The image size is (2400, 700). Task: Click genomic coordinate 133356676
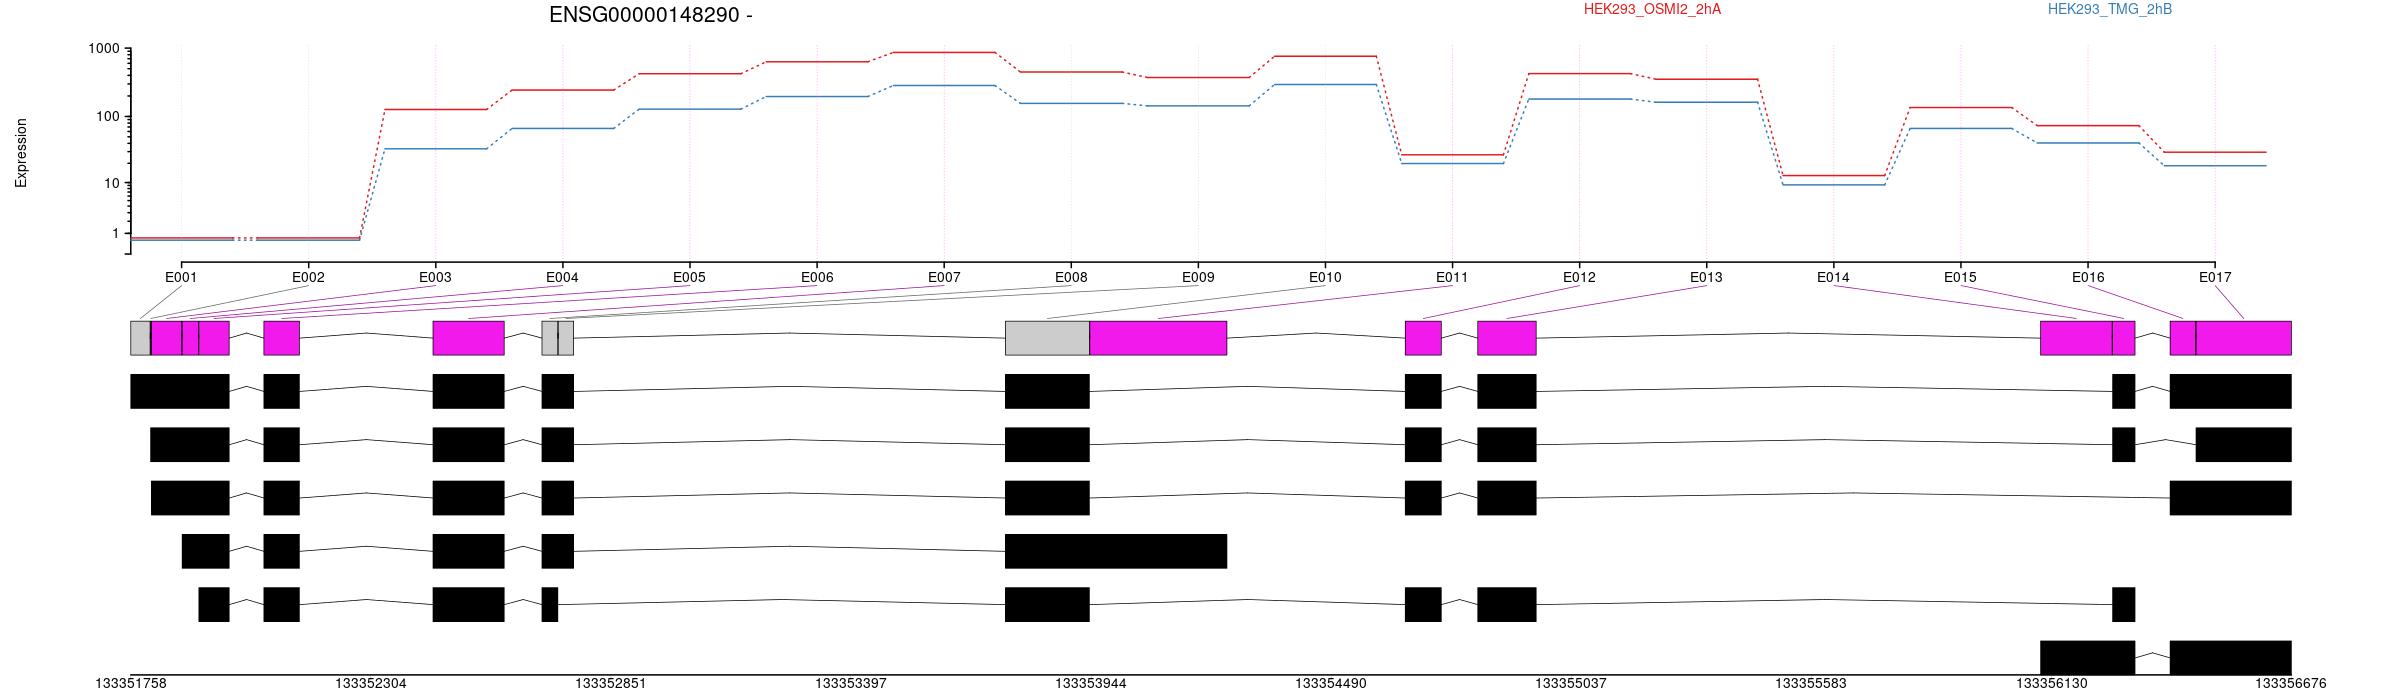(x=2291, y=684)
